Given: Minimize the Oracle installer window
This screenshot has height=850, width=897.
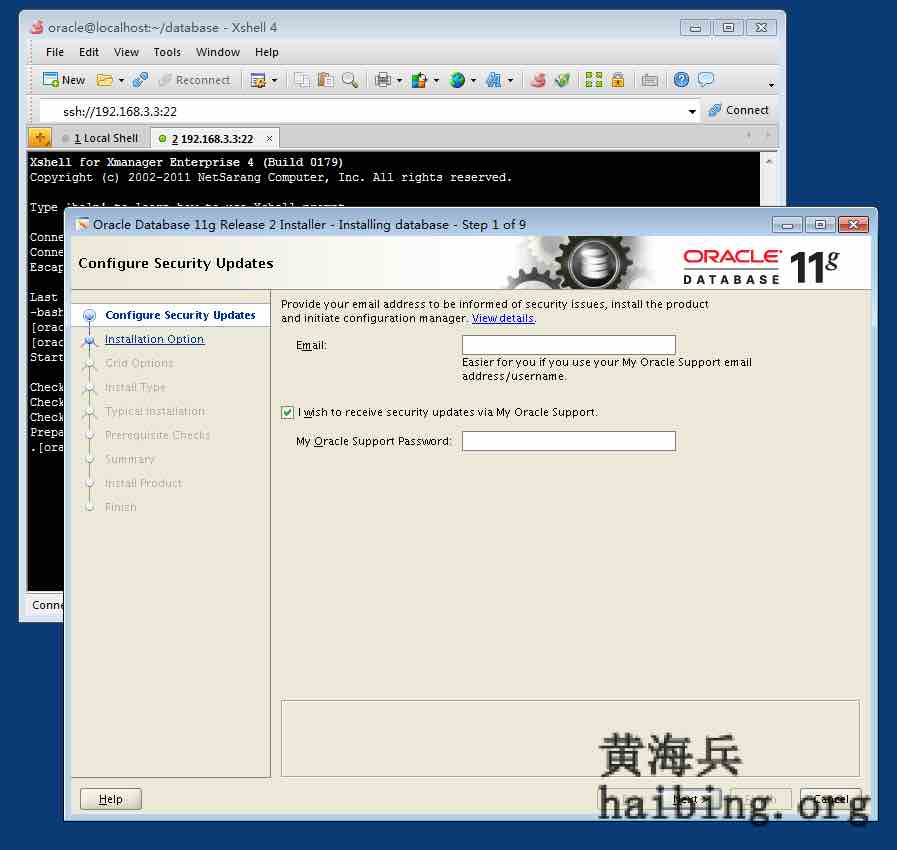Looking at the screenshot, I should (787, 225).
